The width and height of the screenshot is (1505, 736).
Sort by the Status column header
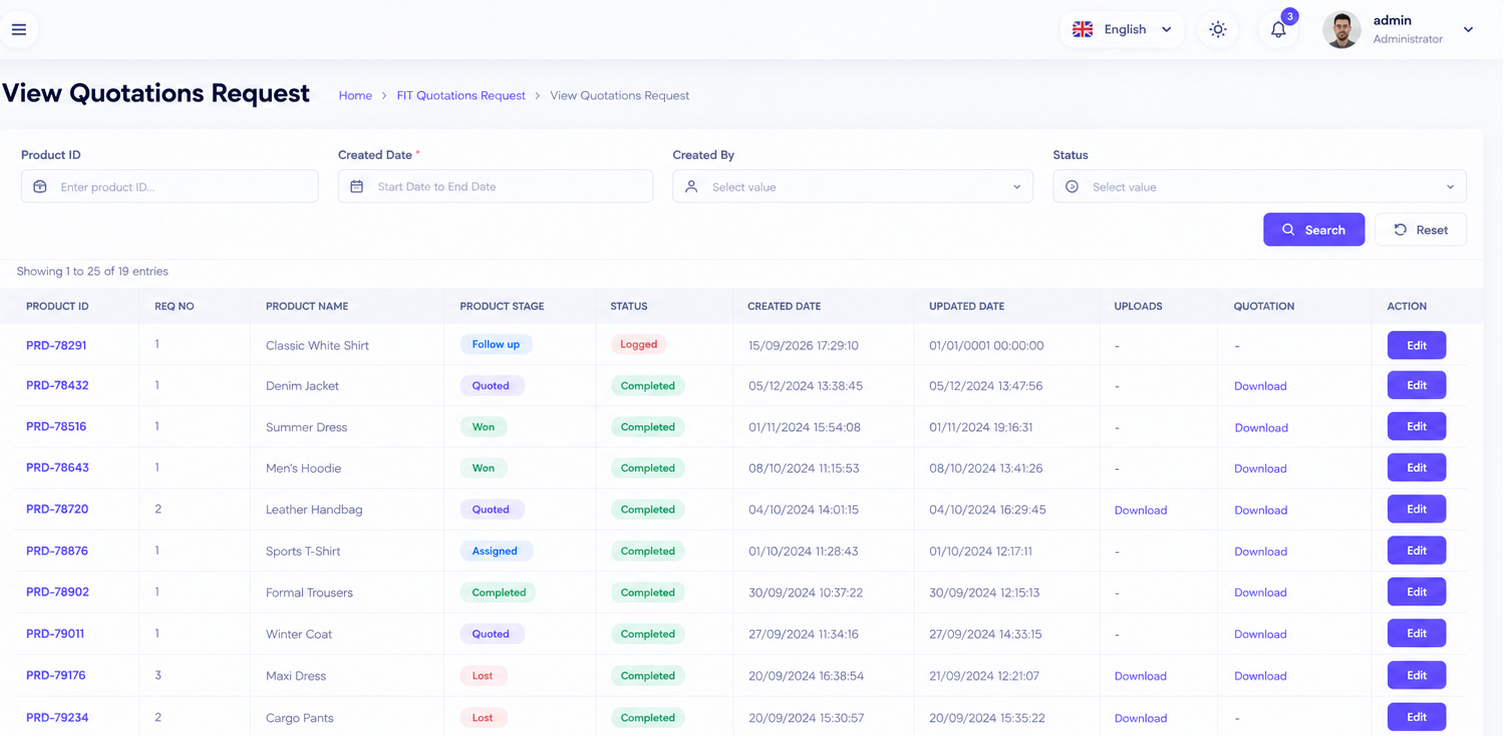tap(629, 306)
